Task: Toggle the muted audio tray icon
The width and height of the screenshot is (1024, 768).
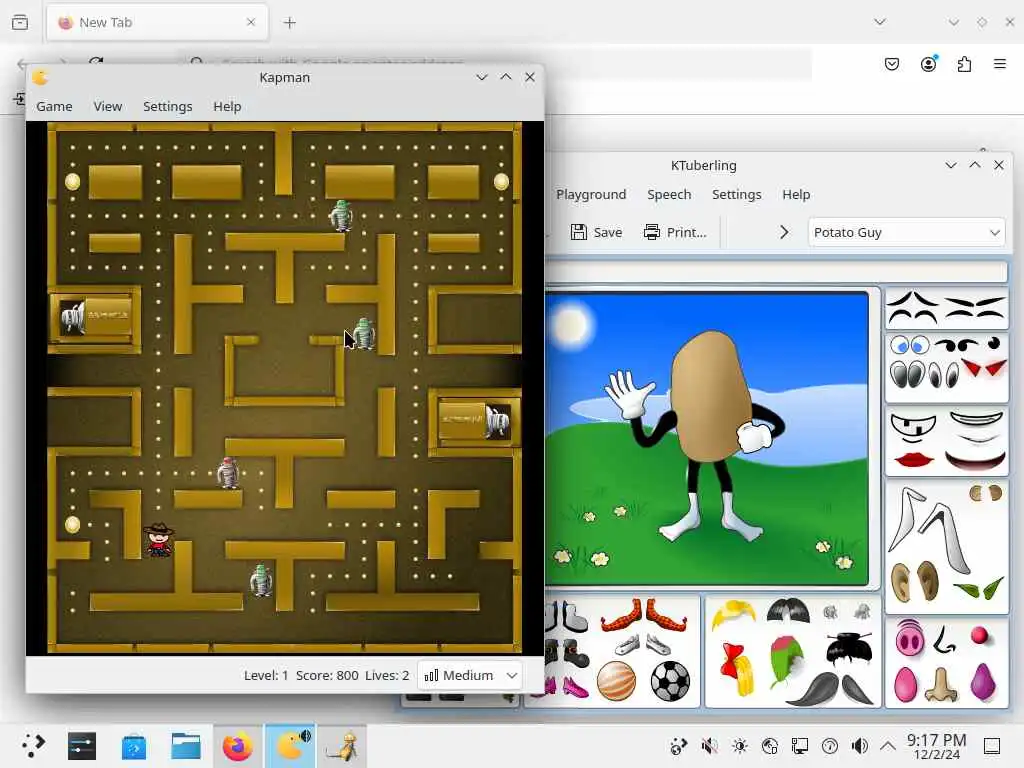Action: [709, 746]
